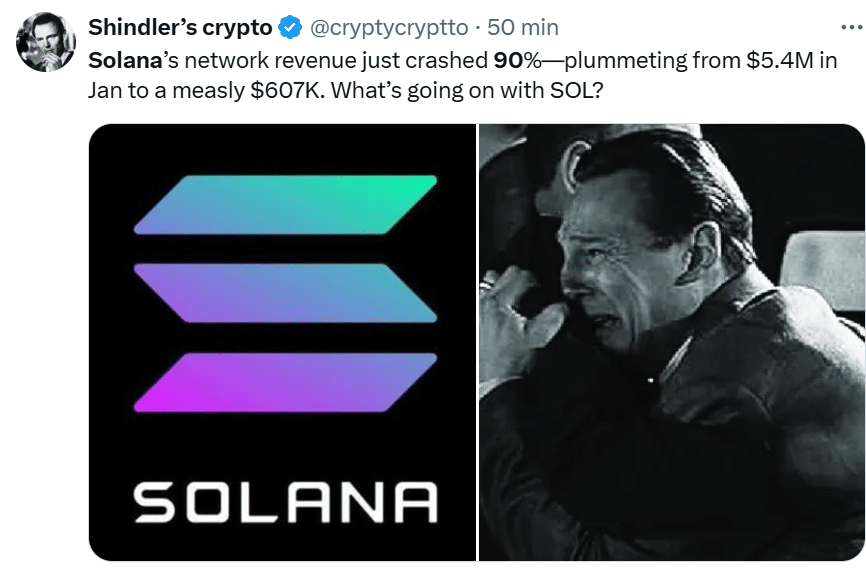Viewport: 866px width, 572px height.
Task: Click the top teal Solana logo bar
Action: point(286,204)
